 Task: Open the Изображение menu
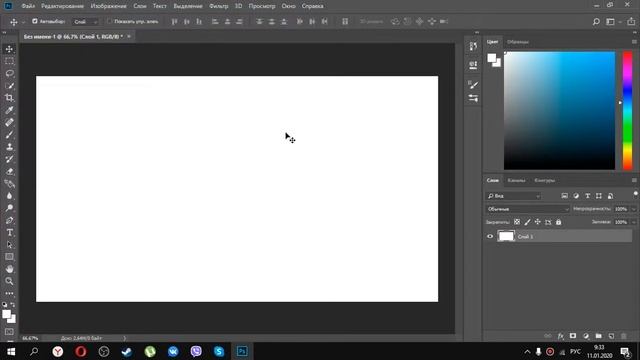108,6
